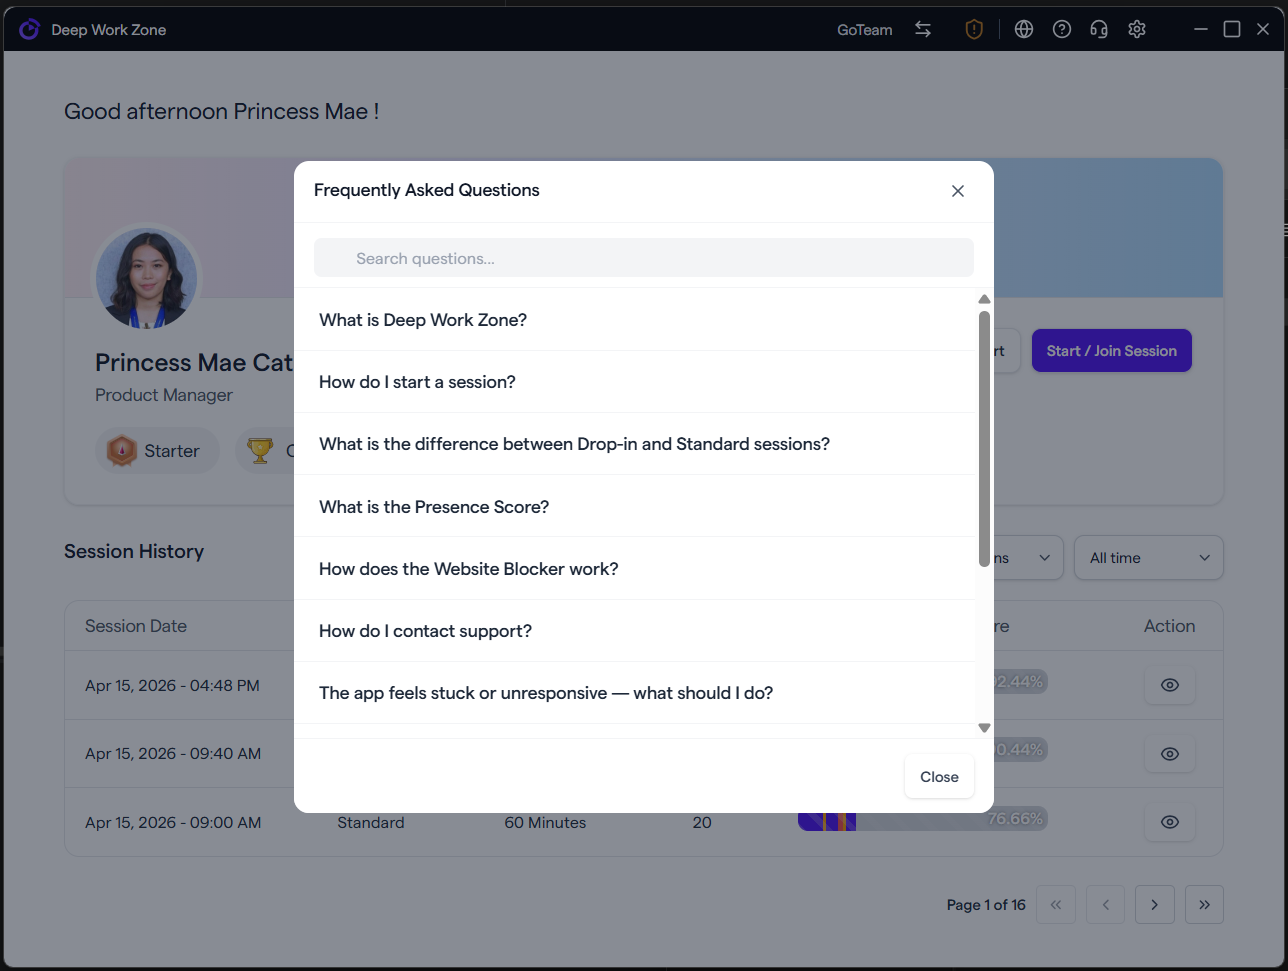The image size is (1288, 971).
Task: Click the Session History heading
Action: [134, 552]
